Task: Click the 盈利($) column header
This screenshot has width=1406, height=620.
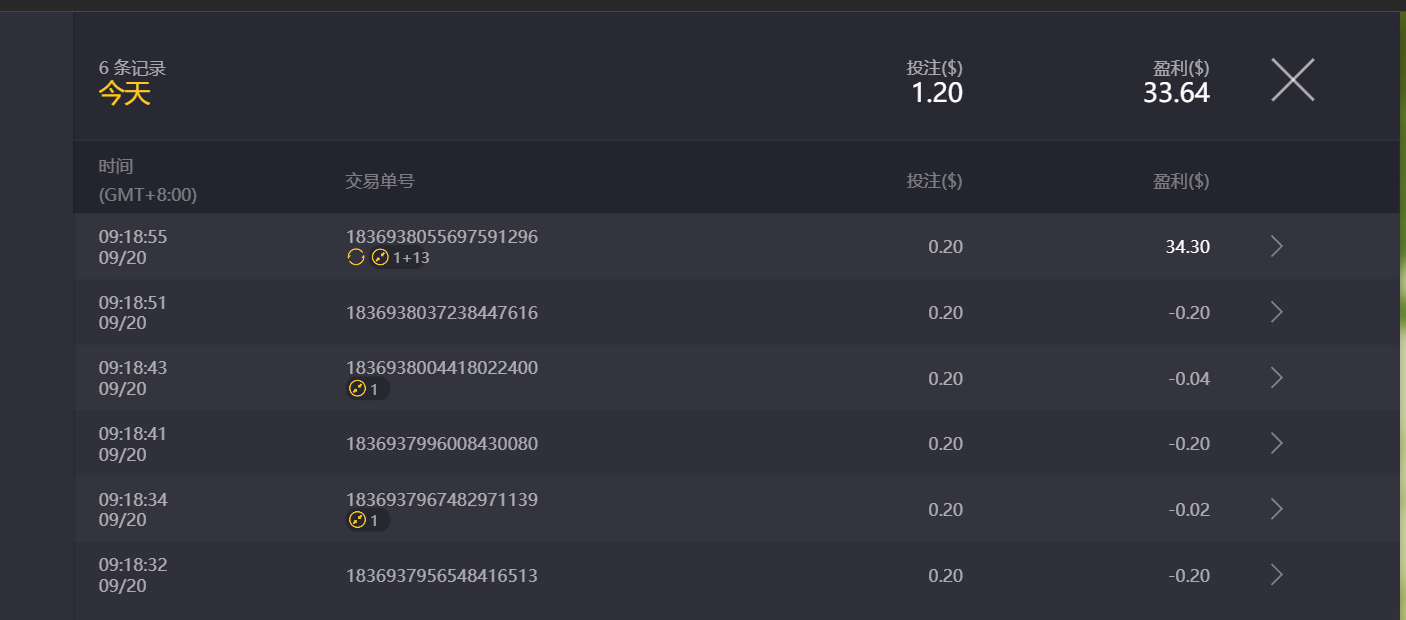Action: click(x=1180, y=181)
